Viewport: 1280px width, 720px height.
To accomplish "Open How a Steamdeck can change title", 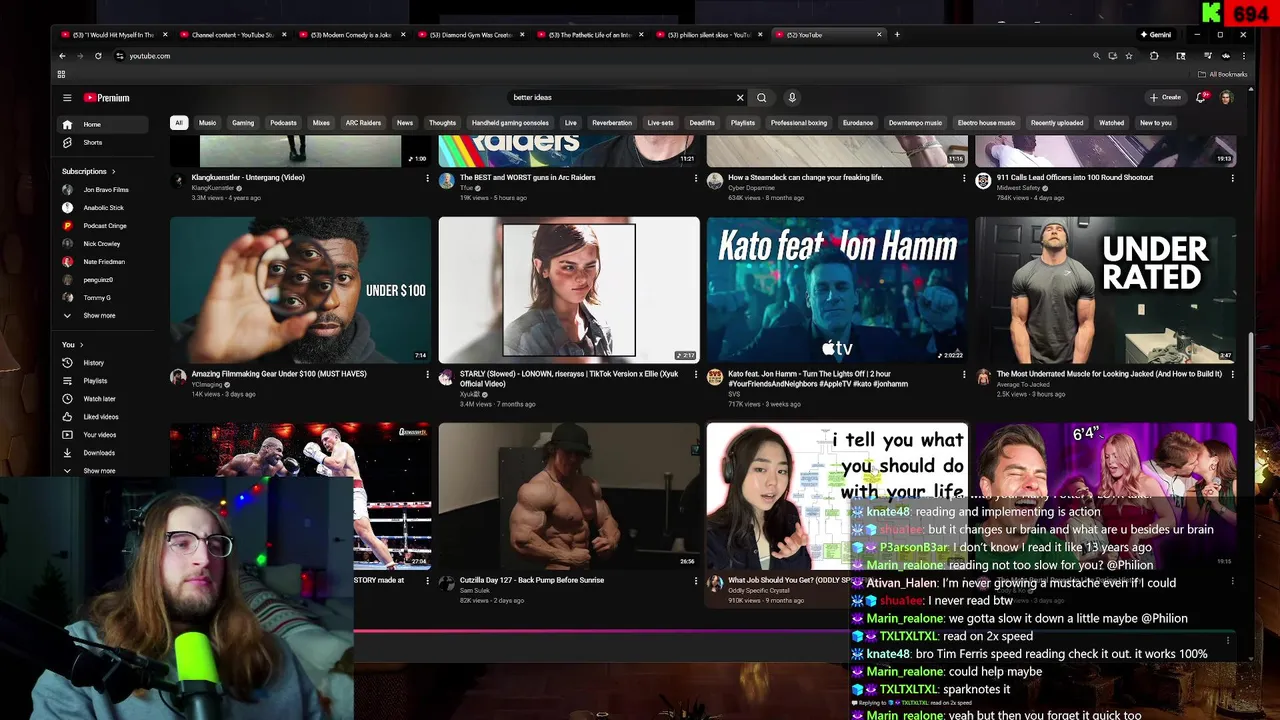I will coord(805,178).
